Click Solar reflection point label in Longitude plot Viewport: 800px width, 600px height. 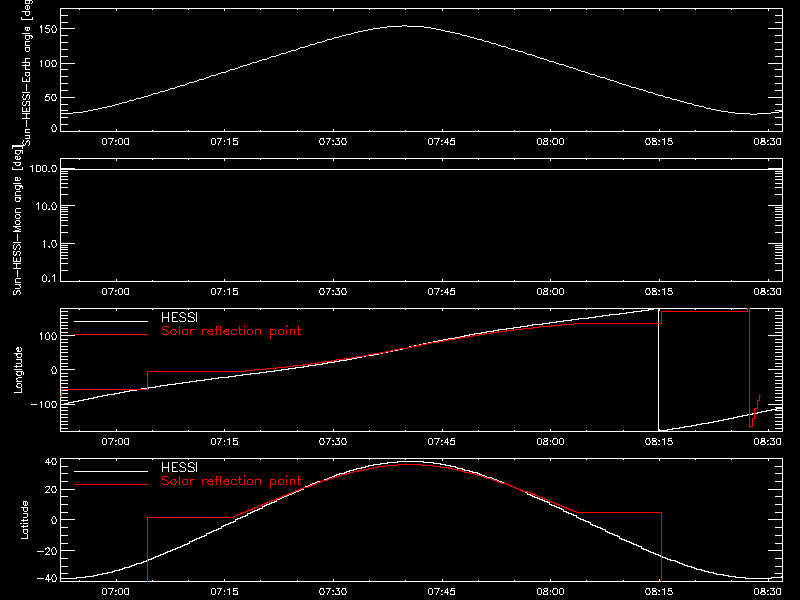tap(231, 331)
